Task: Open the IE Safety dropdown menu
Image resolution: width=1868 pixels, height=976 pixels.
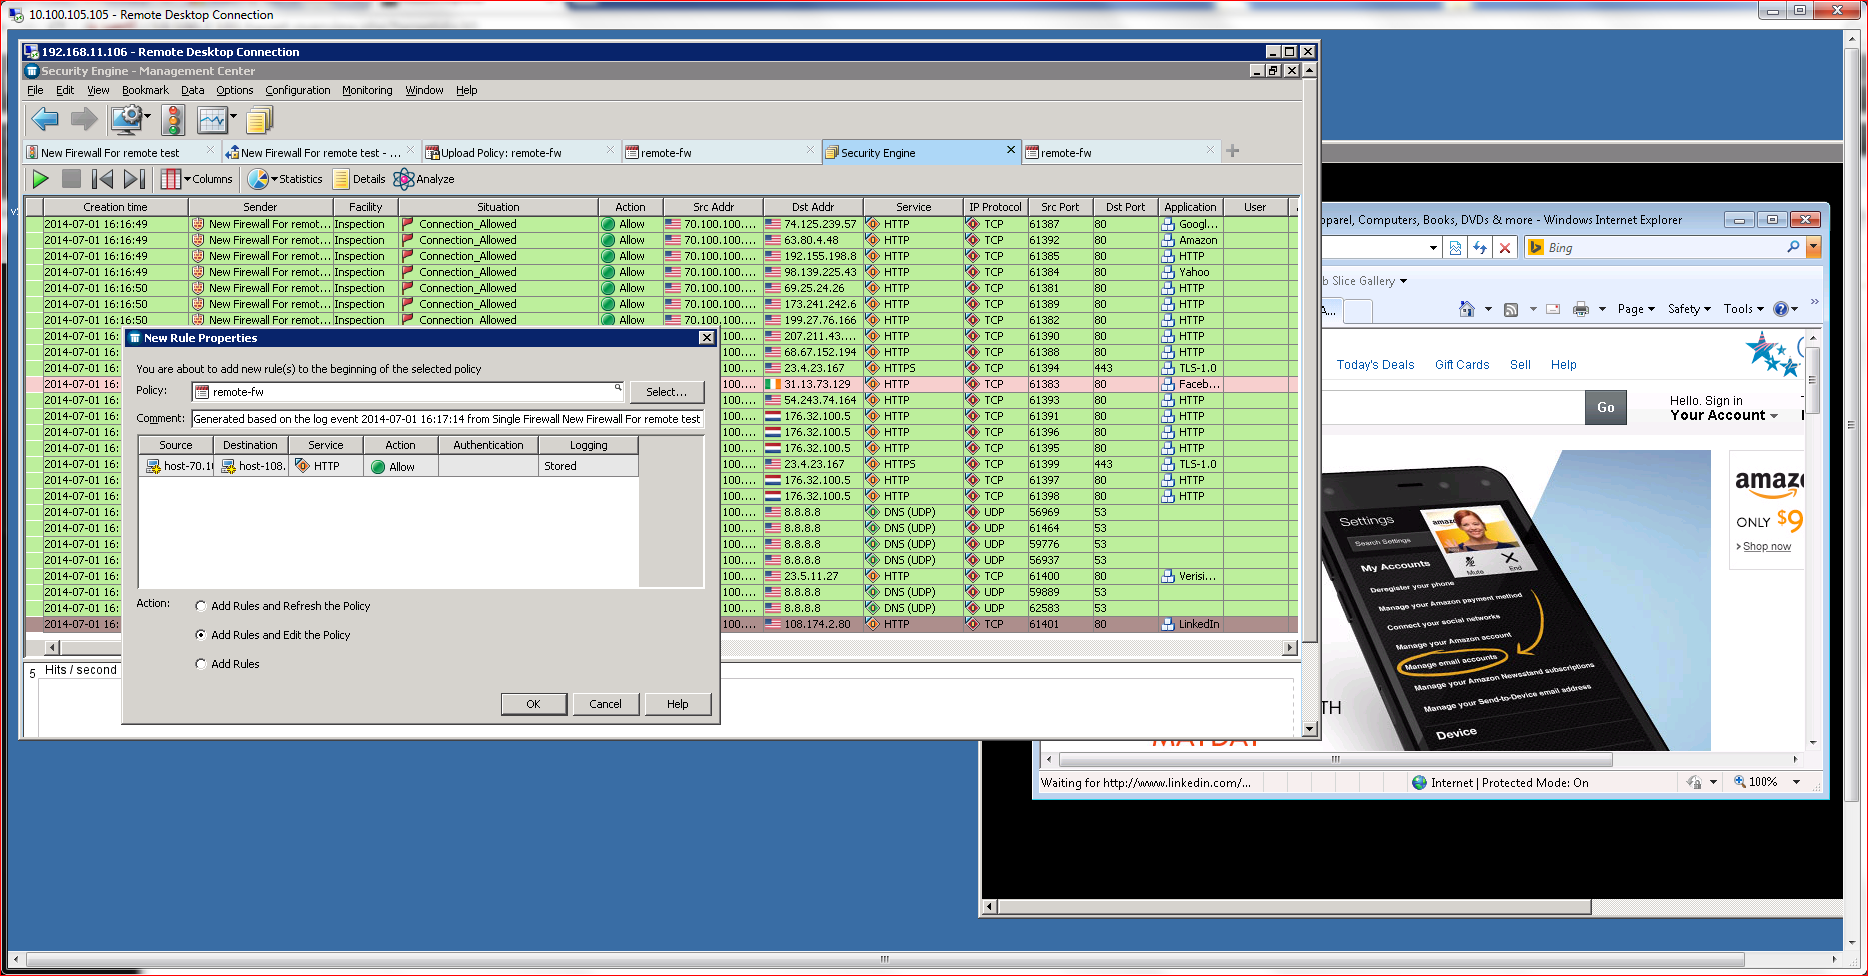Action: (x=1690, y=309)
